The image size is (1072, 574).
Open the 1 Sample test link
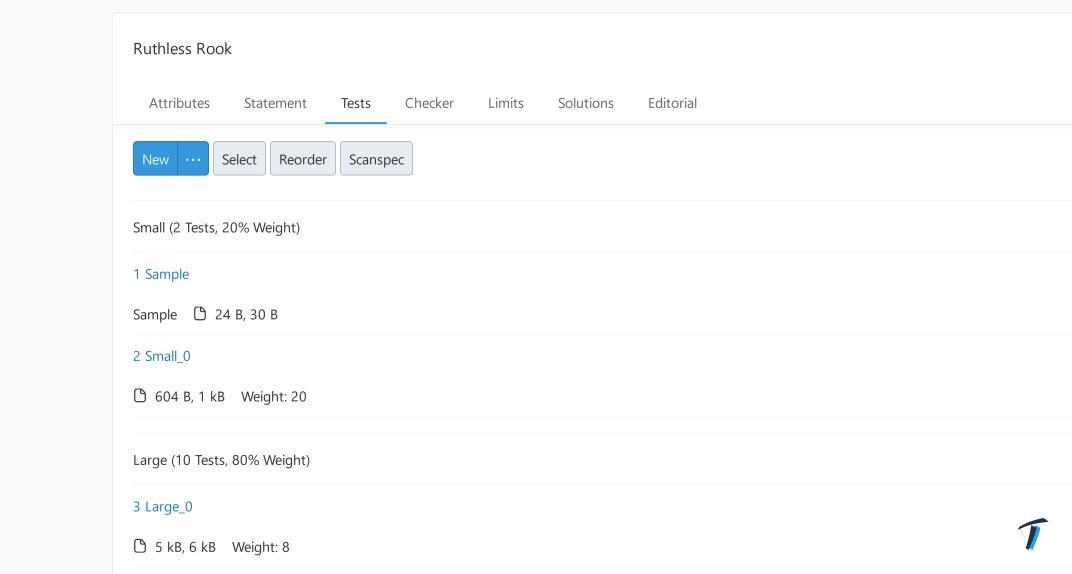tap(161, 274)
